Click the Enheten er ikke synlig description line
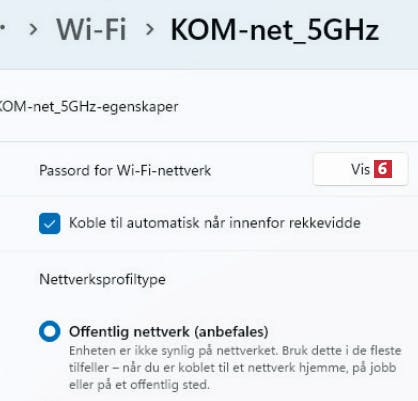This screenshot has width=418, height=401. pos(235,351)
